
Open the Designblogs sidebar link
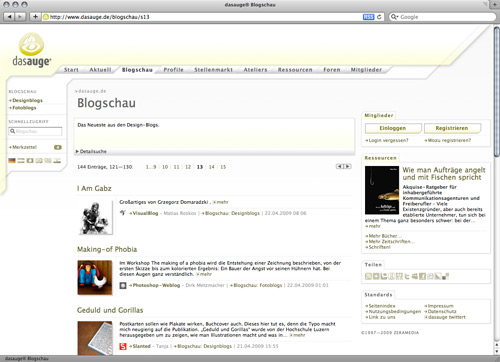coord(27,100)
